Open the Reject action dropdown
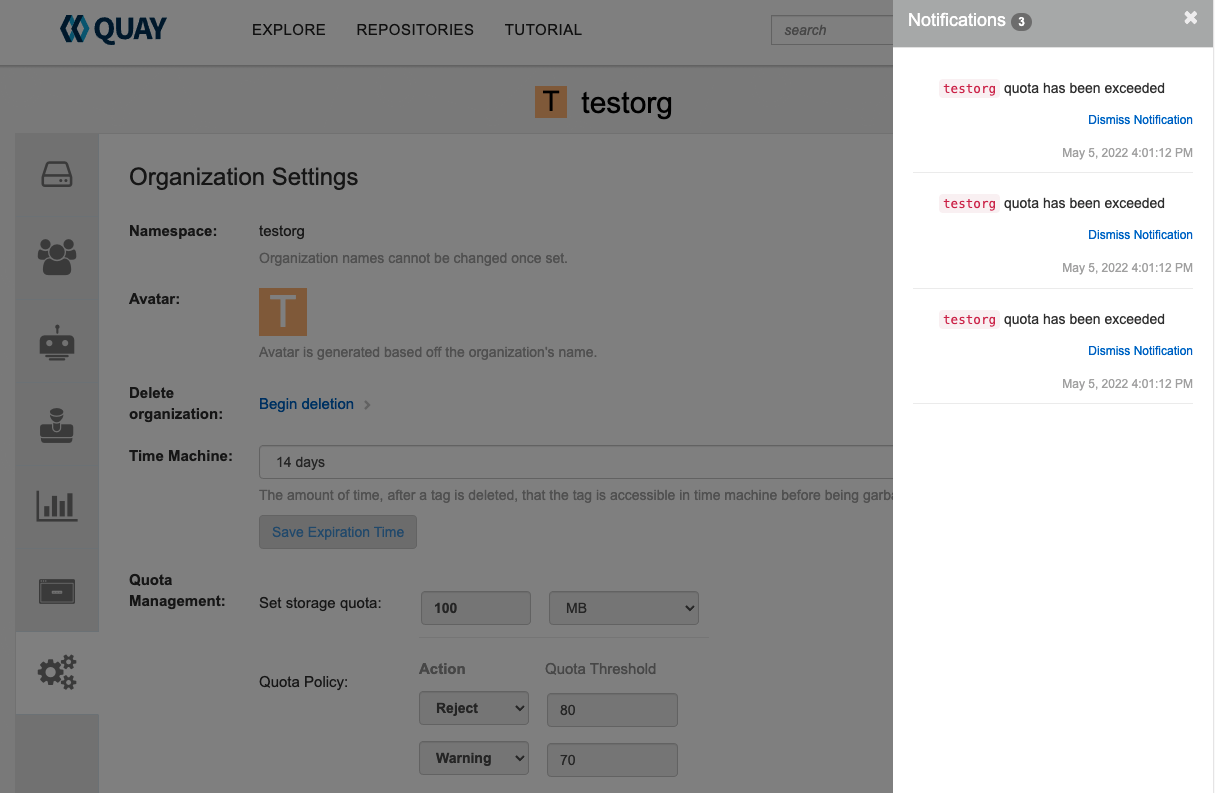 [x=473, y=708]
